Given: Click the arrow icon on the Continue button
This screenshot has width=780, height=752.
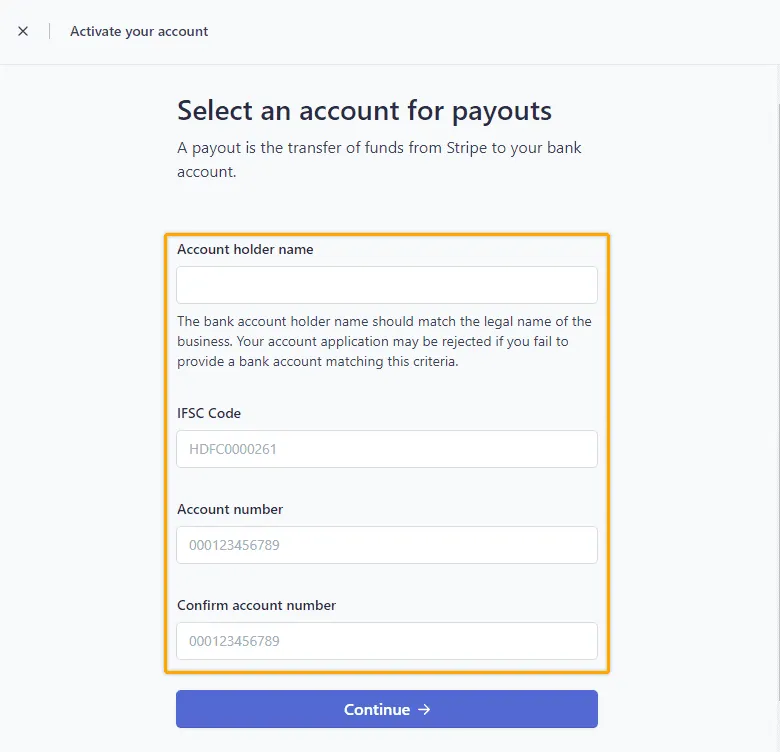Looking at the screenshot, I should click(x=424, y=709).
